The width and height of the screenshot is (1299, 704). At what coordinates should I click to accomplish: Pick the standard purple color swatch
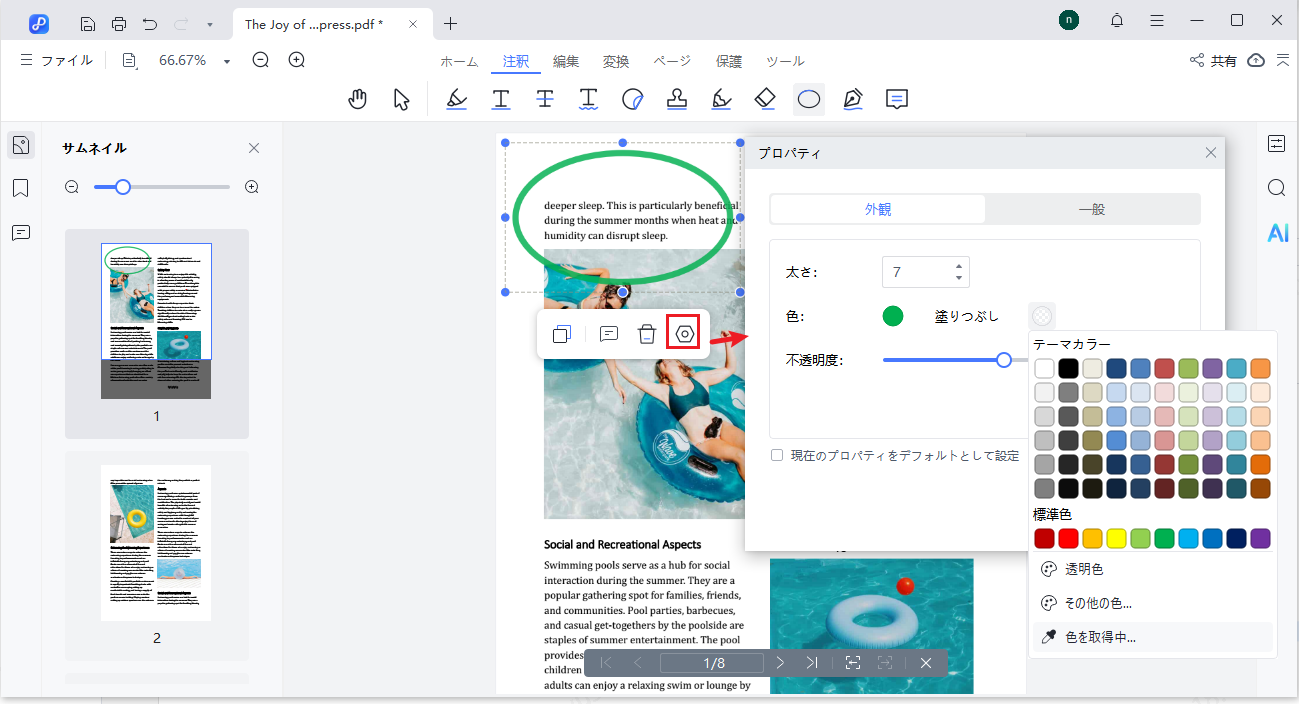coord(1260,539)
